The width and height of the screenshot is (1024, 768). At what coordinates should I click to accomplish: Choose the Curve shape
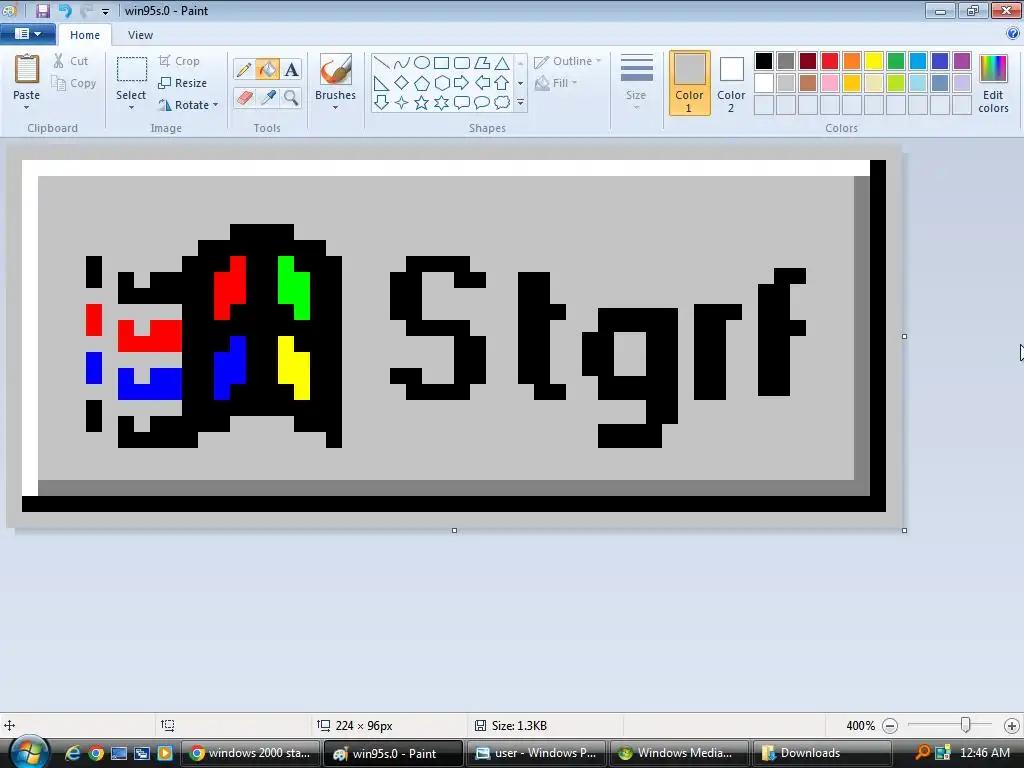(402, 63)
